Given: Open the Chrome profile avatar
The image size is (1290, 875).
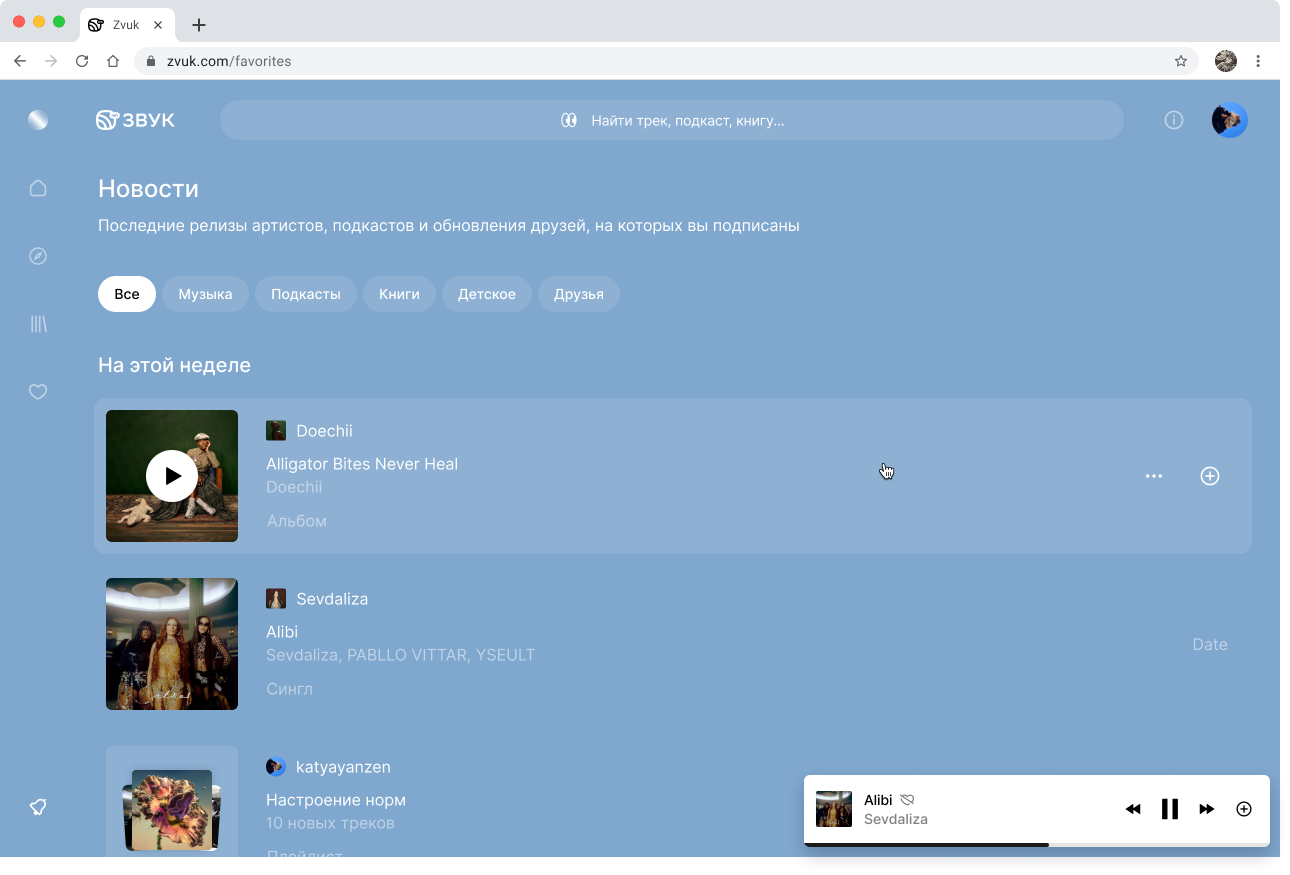Looking at the screenshot, I should coord(1226,61).
